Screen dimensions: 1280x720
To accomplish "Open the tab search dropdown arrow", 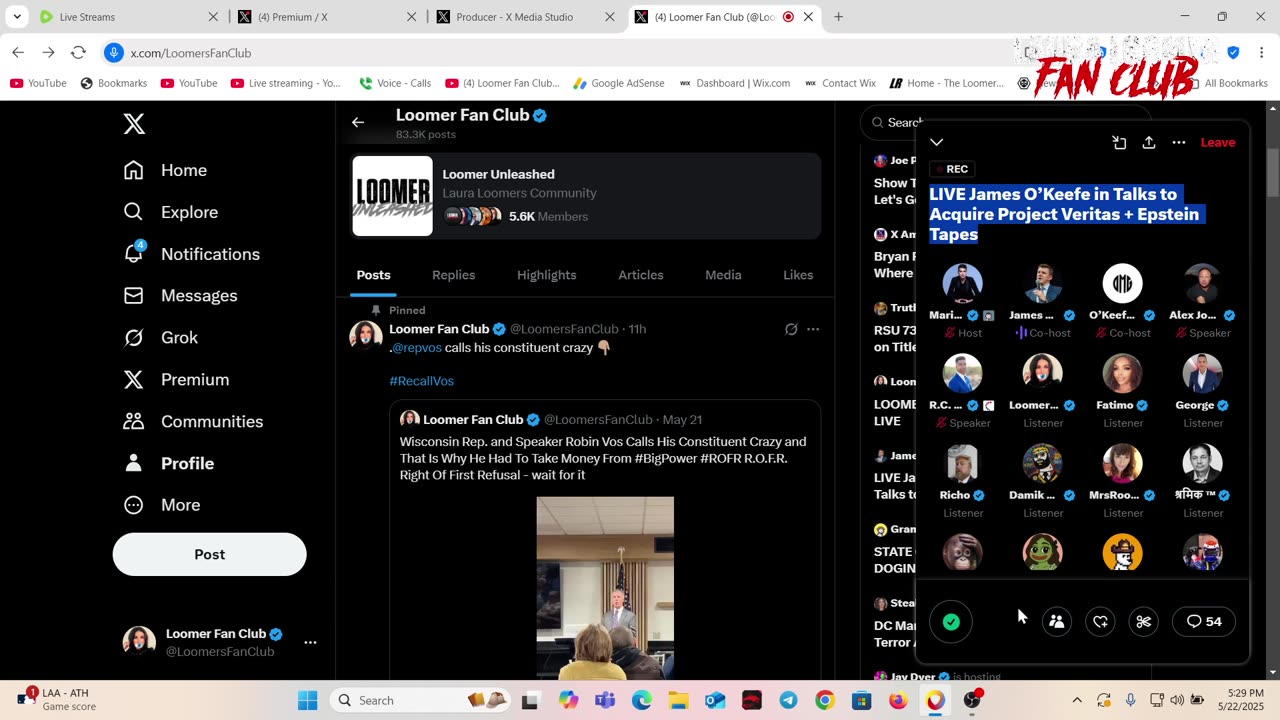I will pos(16,17).
